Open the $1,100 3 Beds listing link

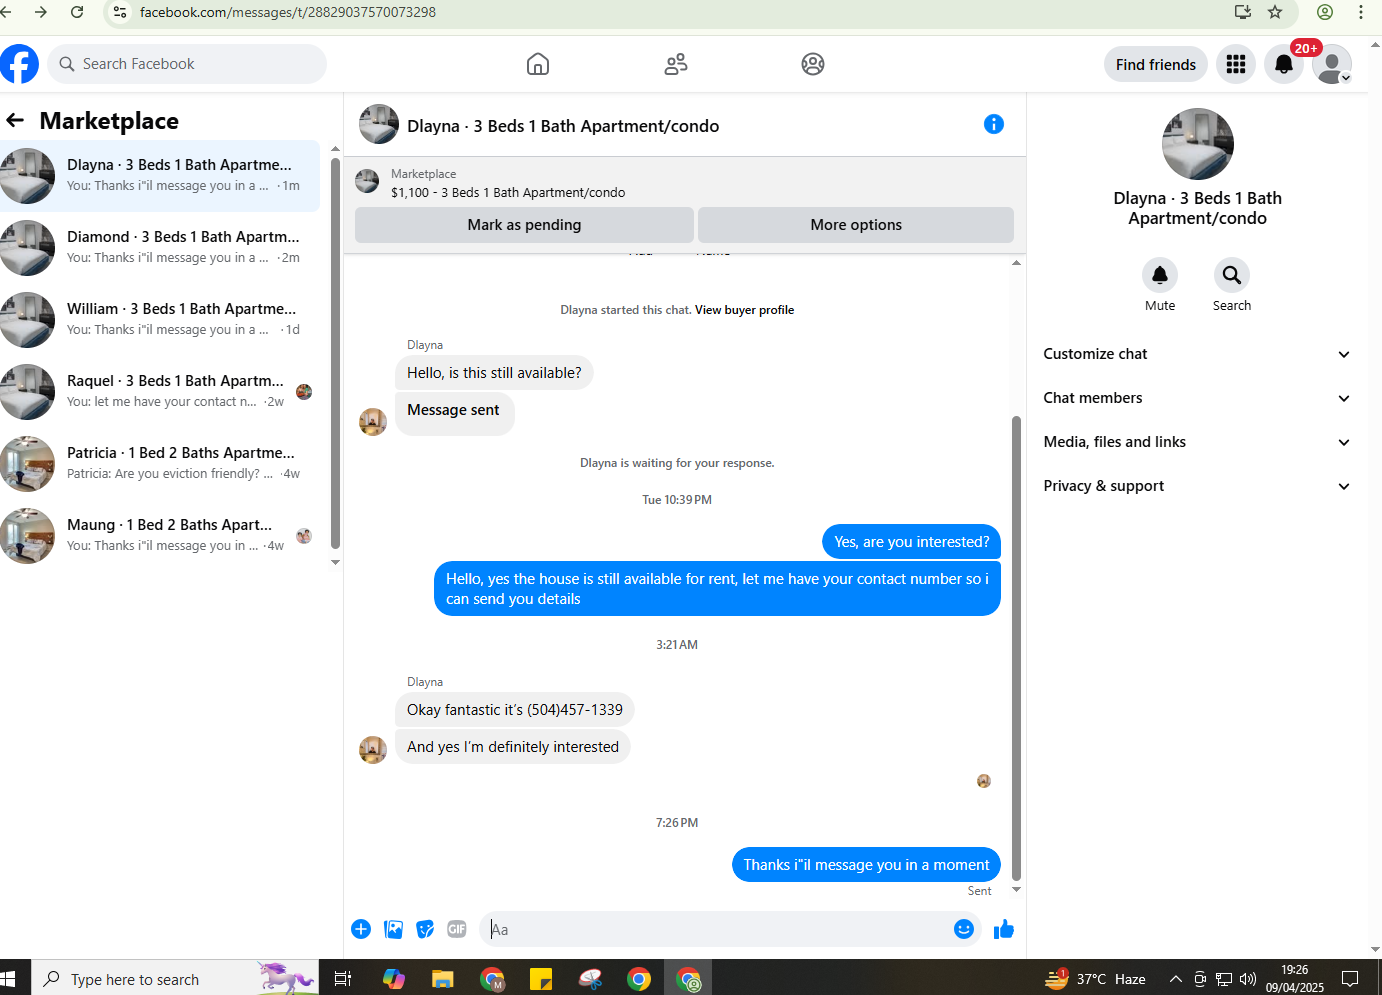508,193
